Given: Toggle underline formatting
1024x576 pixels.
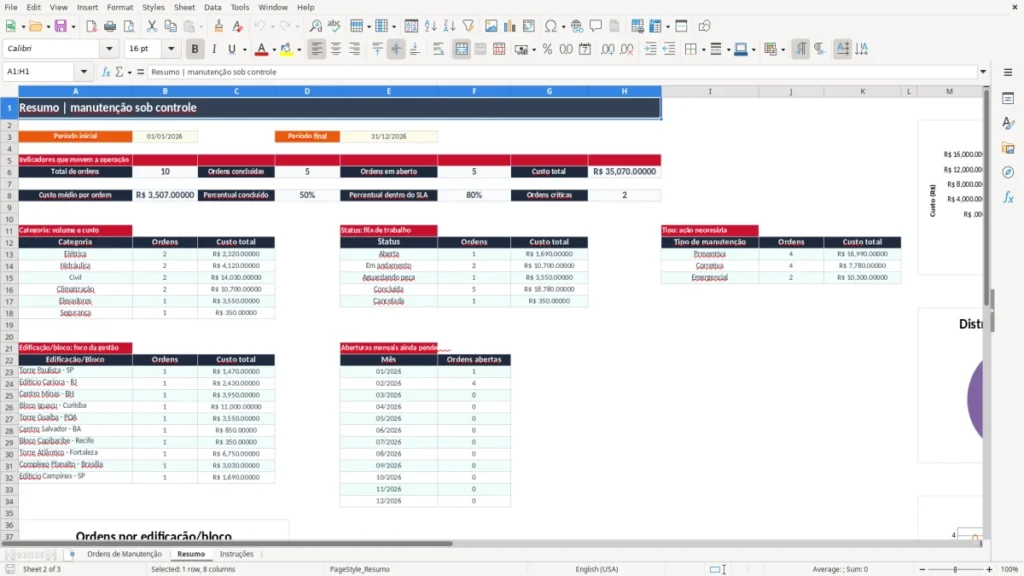Looking at the screenshot, I should [231, 49].
